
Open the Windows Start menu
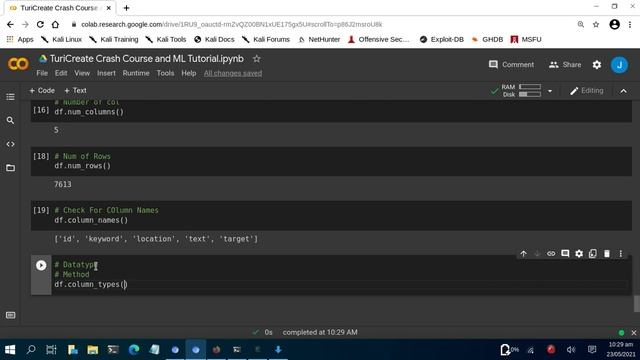coord(10,350)
